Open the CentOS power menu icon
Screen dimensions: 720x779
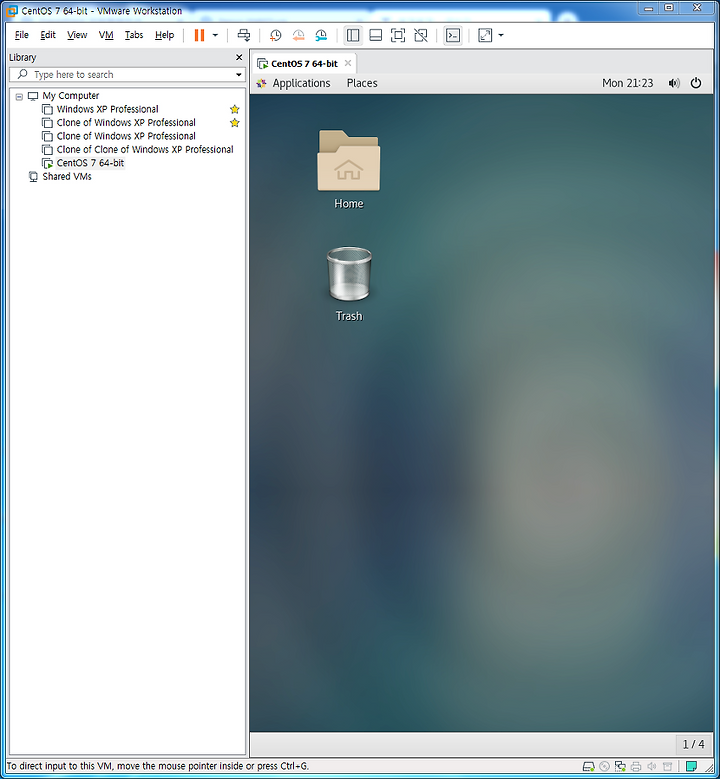[696, 83]
